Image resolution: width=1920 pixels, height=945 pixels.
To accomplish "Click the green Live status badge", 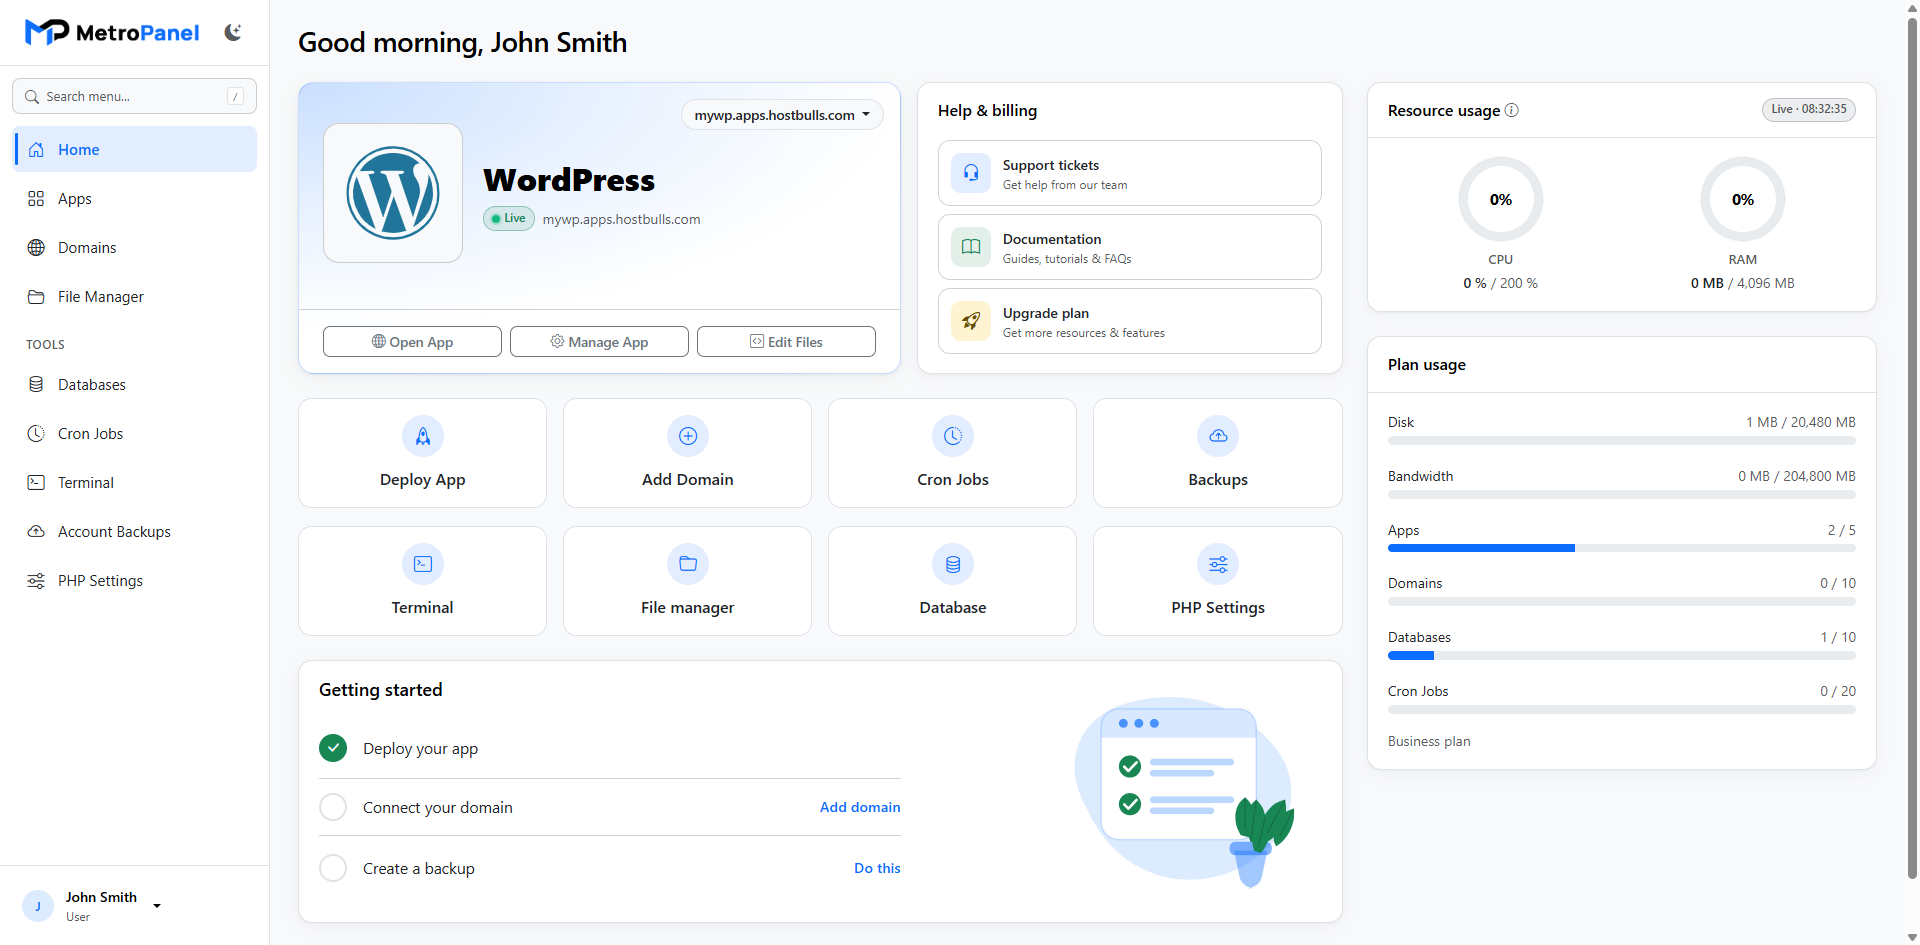I will click(x=509, y=218).
